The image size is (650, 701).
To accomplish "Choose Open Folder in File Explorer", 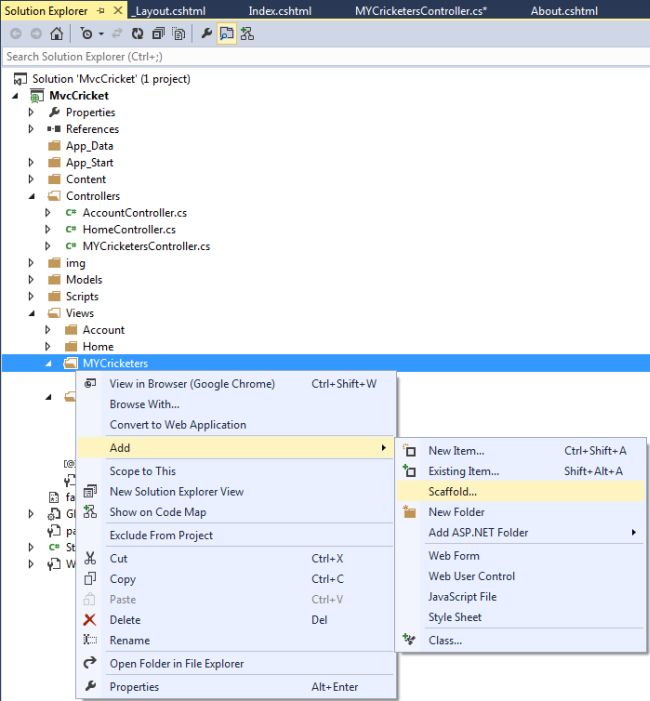I will 236,664.
